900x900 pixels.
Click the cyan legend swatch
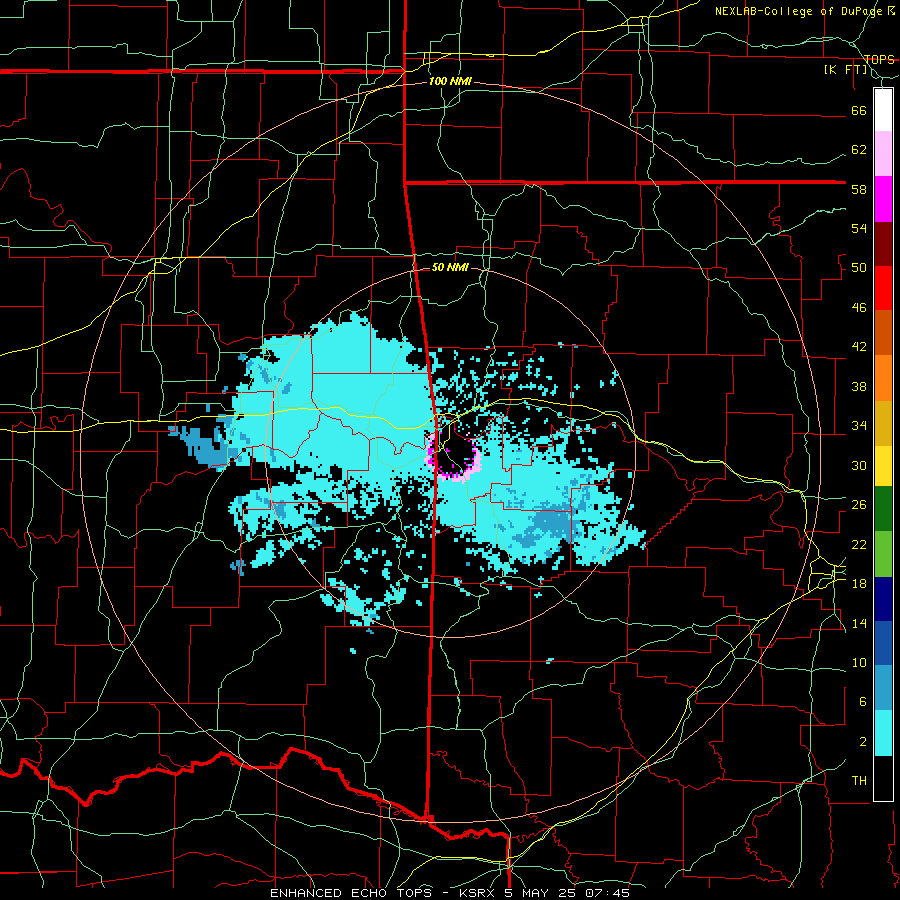[x=883, y=733]
